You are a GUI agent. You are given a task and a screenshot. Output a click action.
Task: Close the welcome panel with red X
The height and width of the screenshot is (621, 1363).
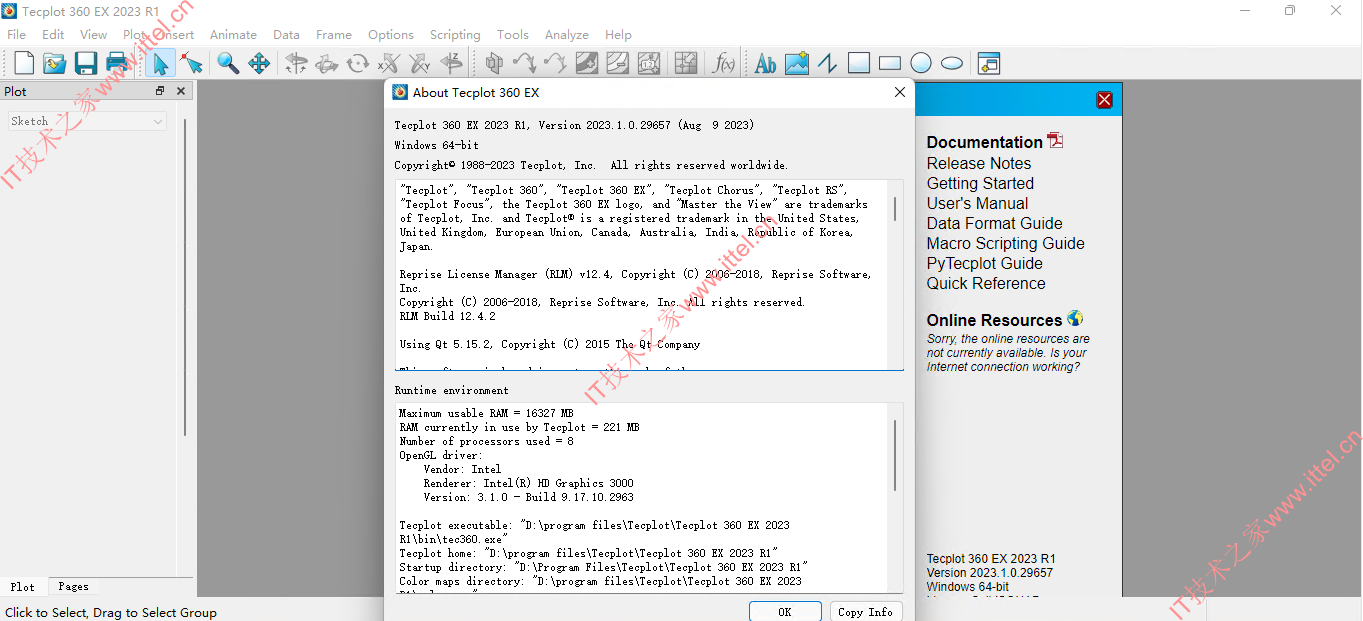1104,100
